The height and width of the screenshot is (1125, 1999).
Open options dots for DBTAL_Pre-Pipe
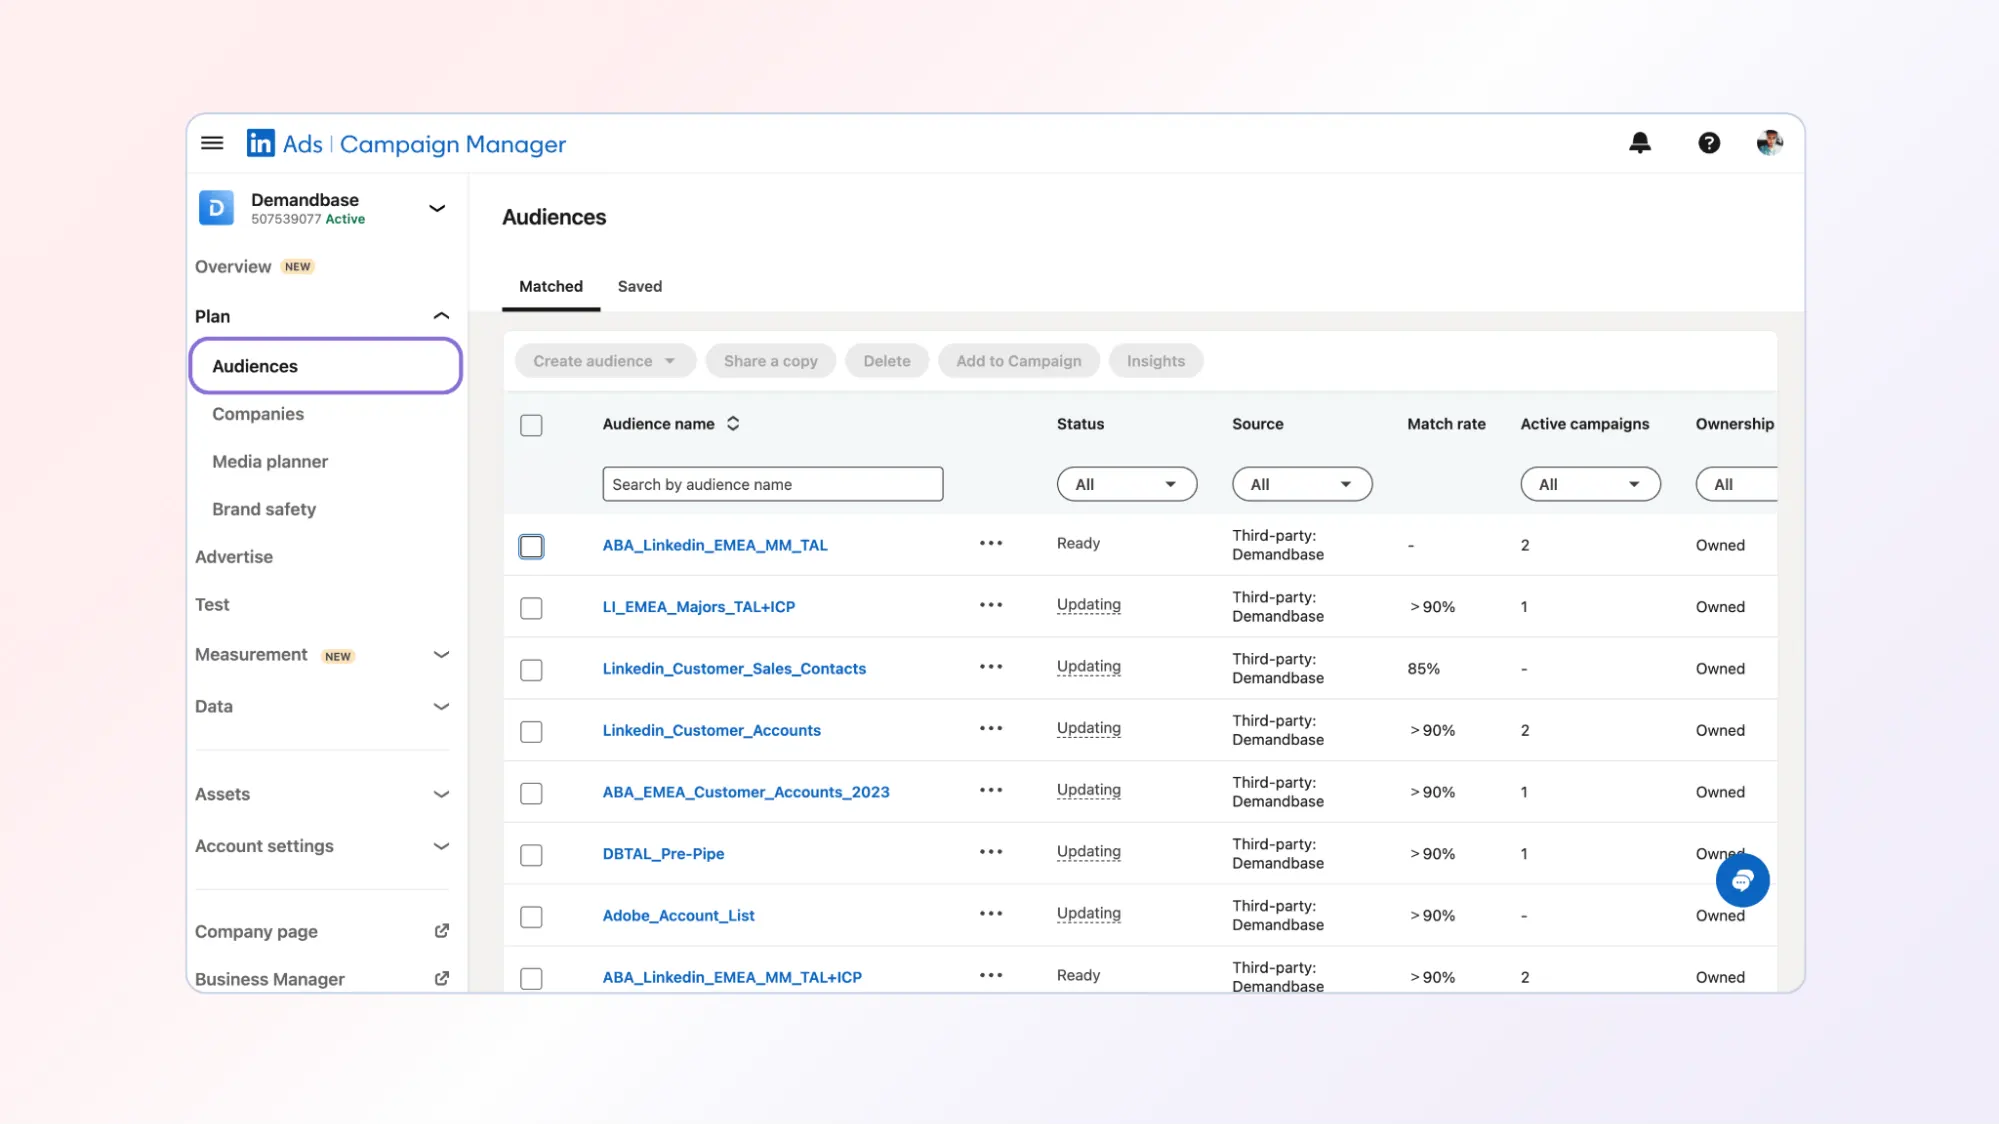[990, 852]
